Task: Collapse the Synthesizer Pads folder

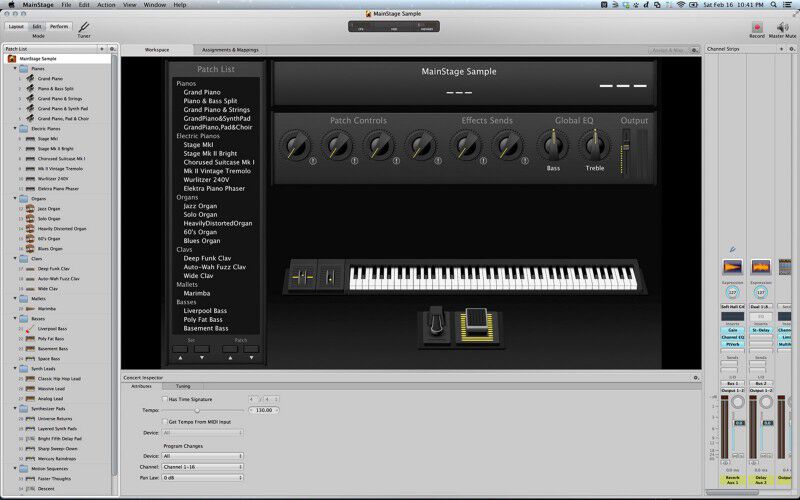Action: [15, 409]
